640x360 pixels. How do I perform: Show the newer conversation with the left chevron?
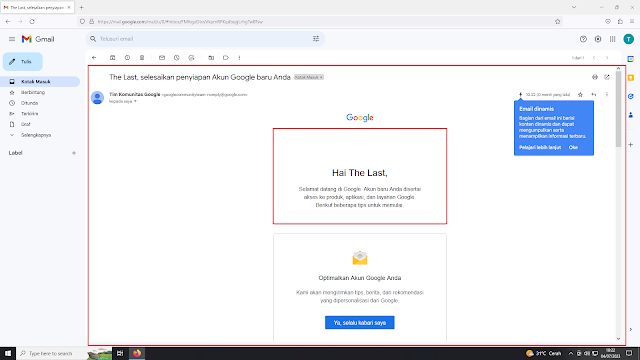tap(594, 58)
